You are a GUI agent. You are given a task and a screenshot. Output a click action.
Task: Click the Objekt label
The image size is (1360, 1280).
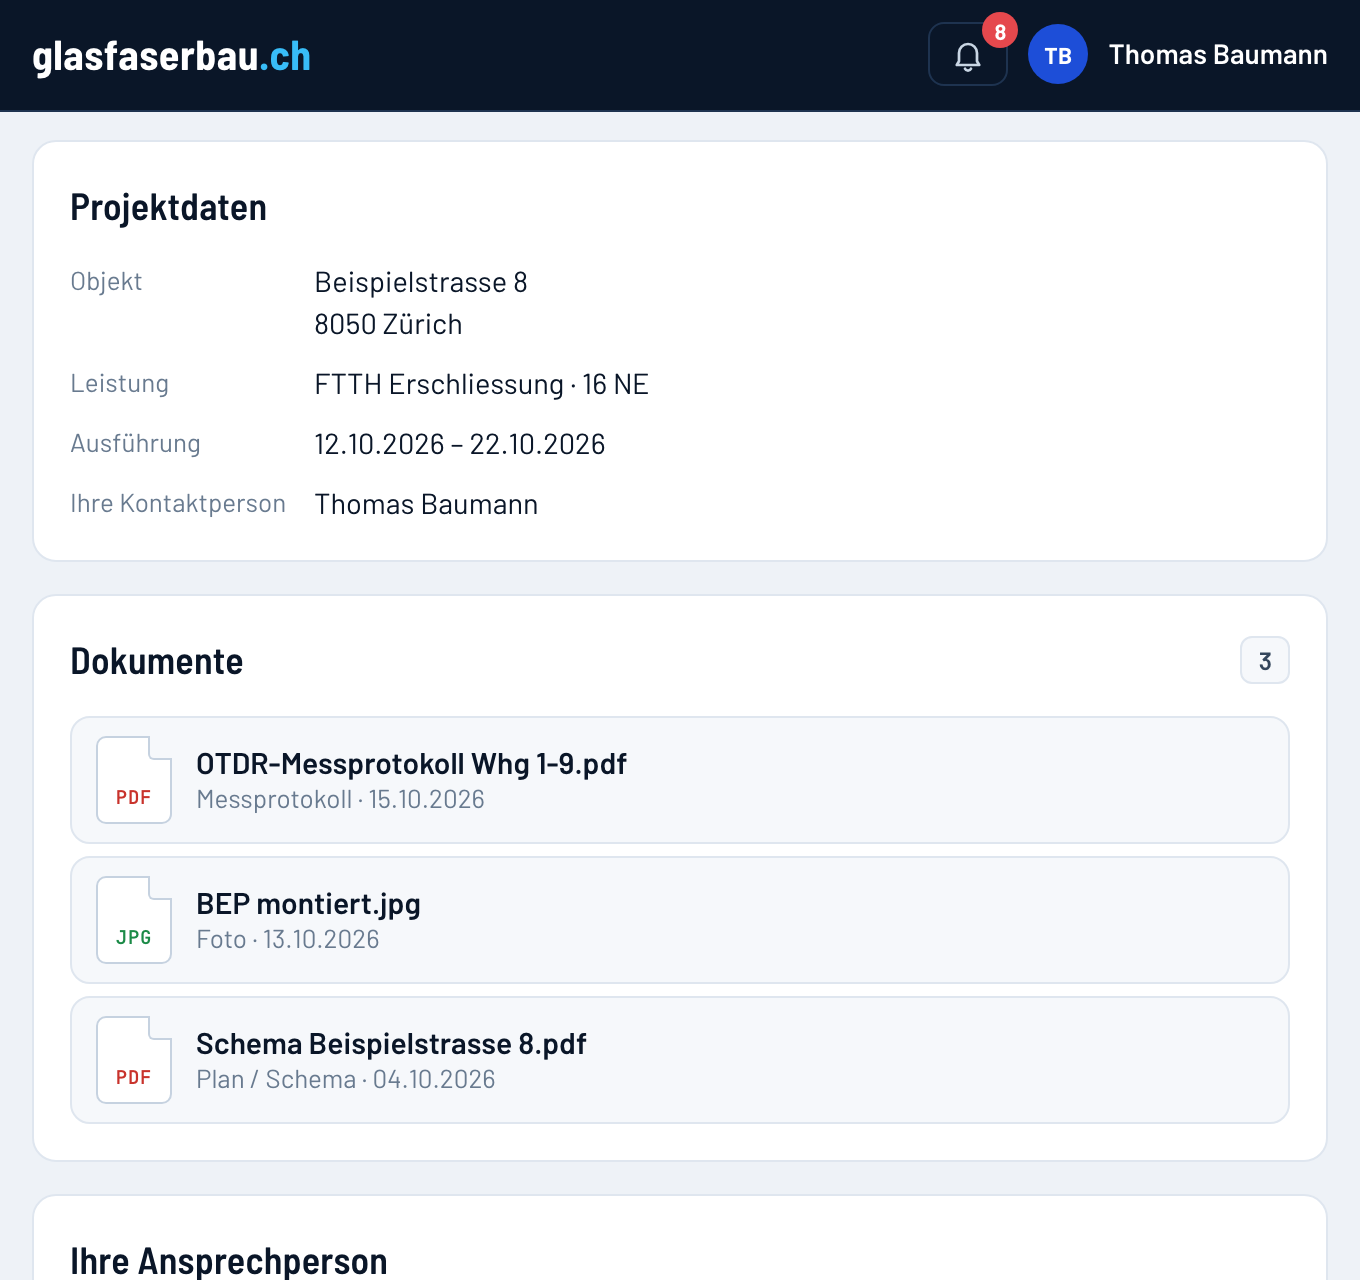click(x=106, y=281)
